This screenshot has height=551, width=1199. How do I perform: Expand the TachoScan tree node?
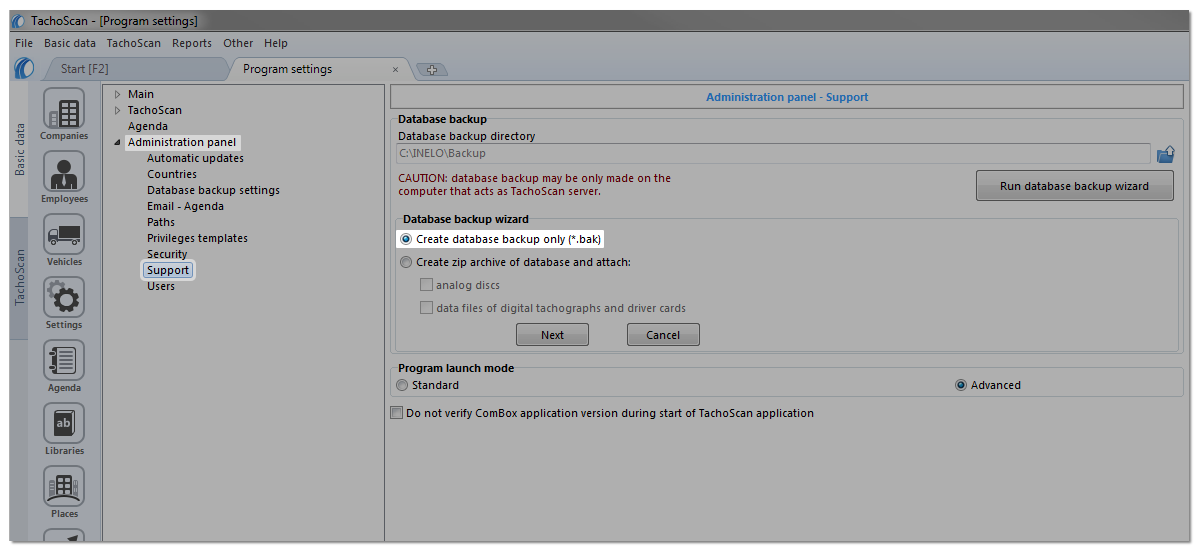click(117, 110)
